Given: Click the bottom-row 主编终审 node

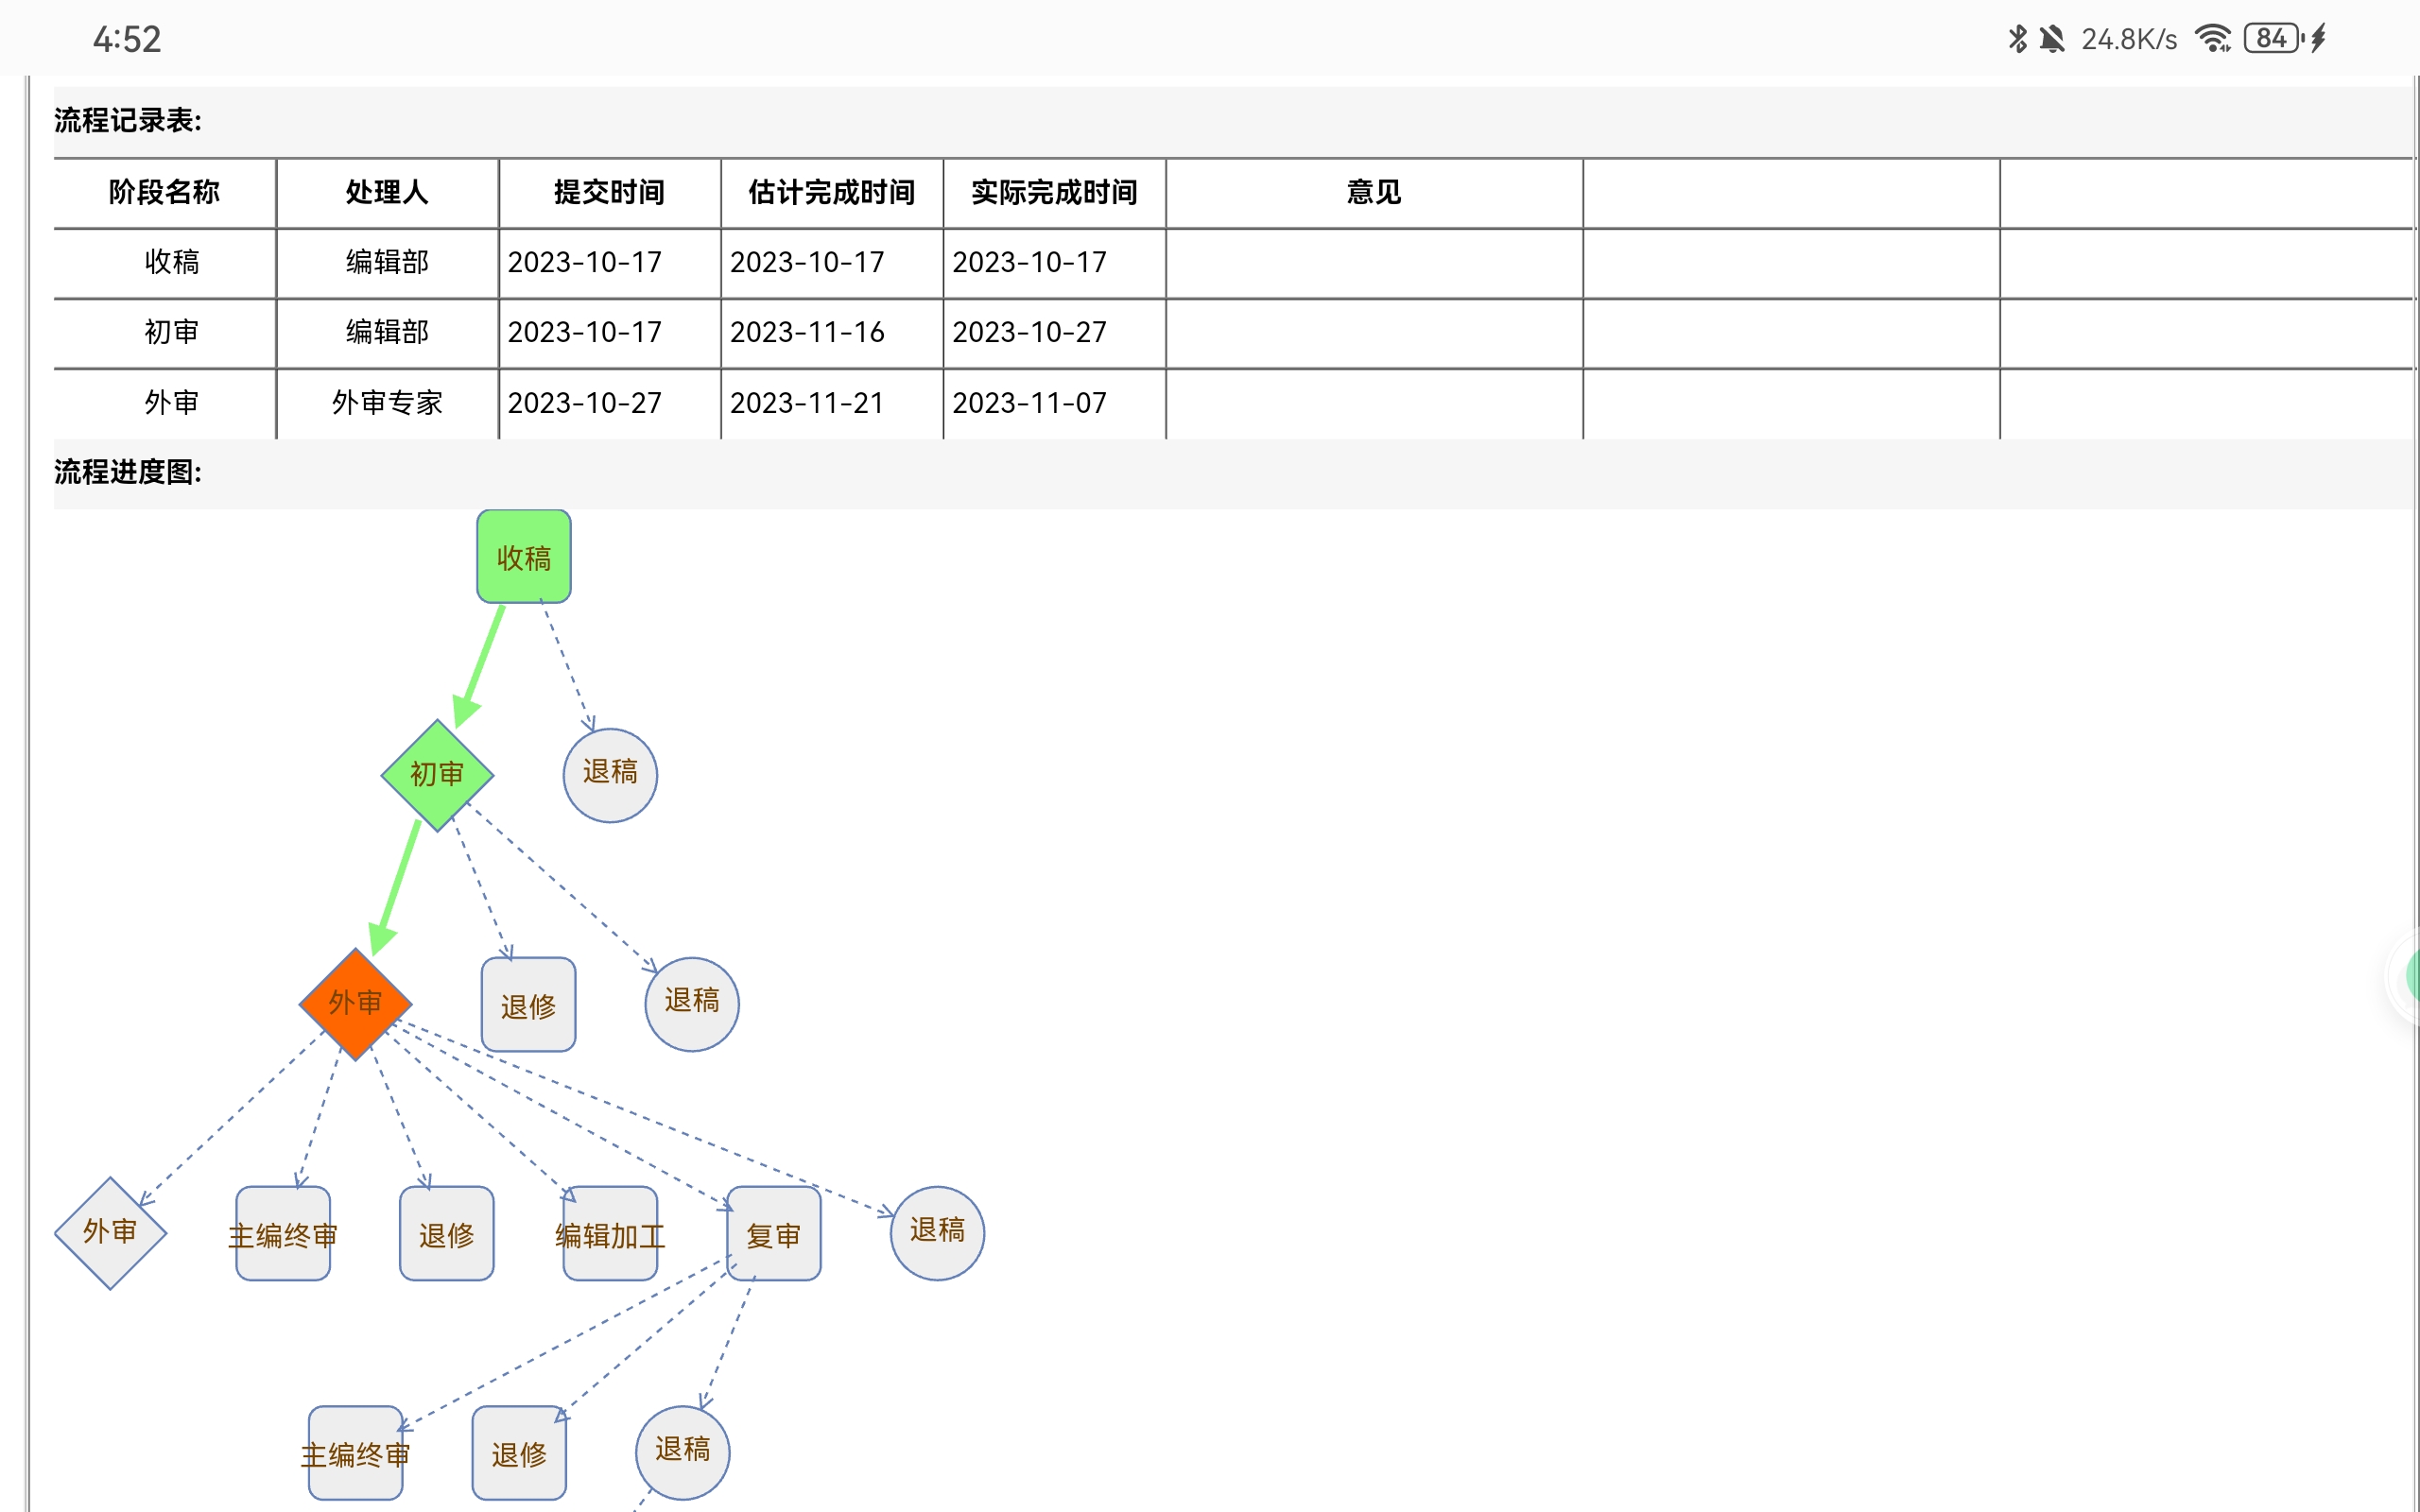Looking at the screenshot, I should [355, 1453].
